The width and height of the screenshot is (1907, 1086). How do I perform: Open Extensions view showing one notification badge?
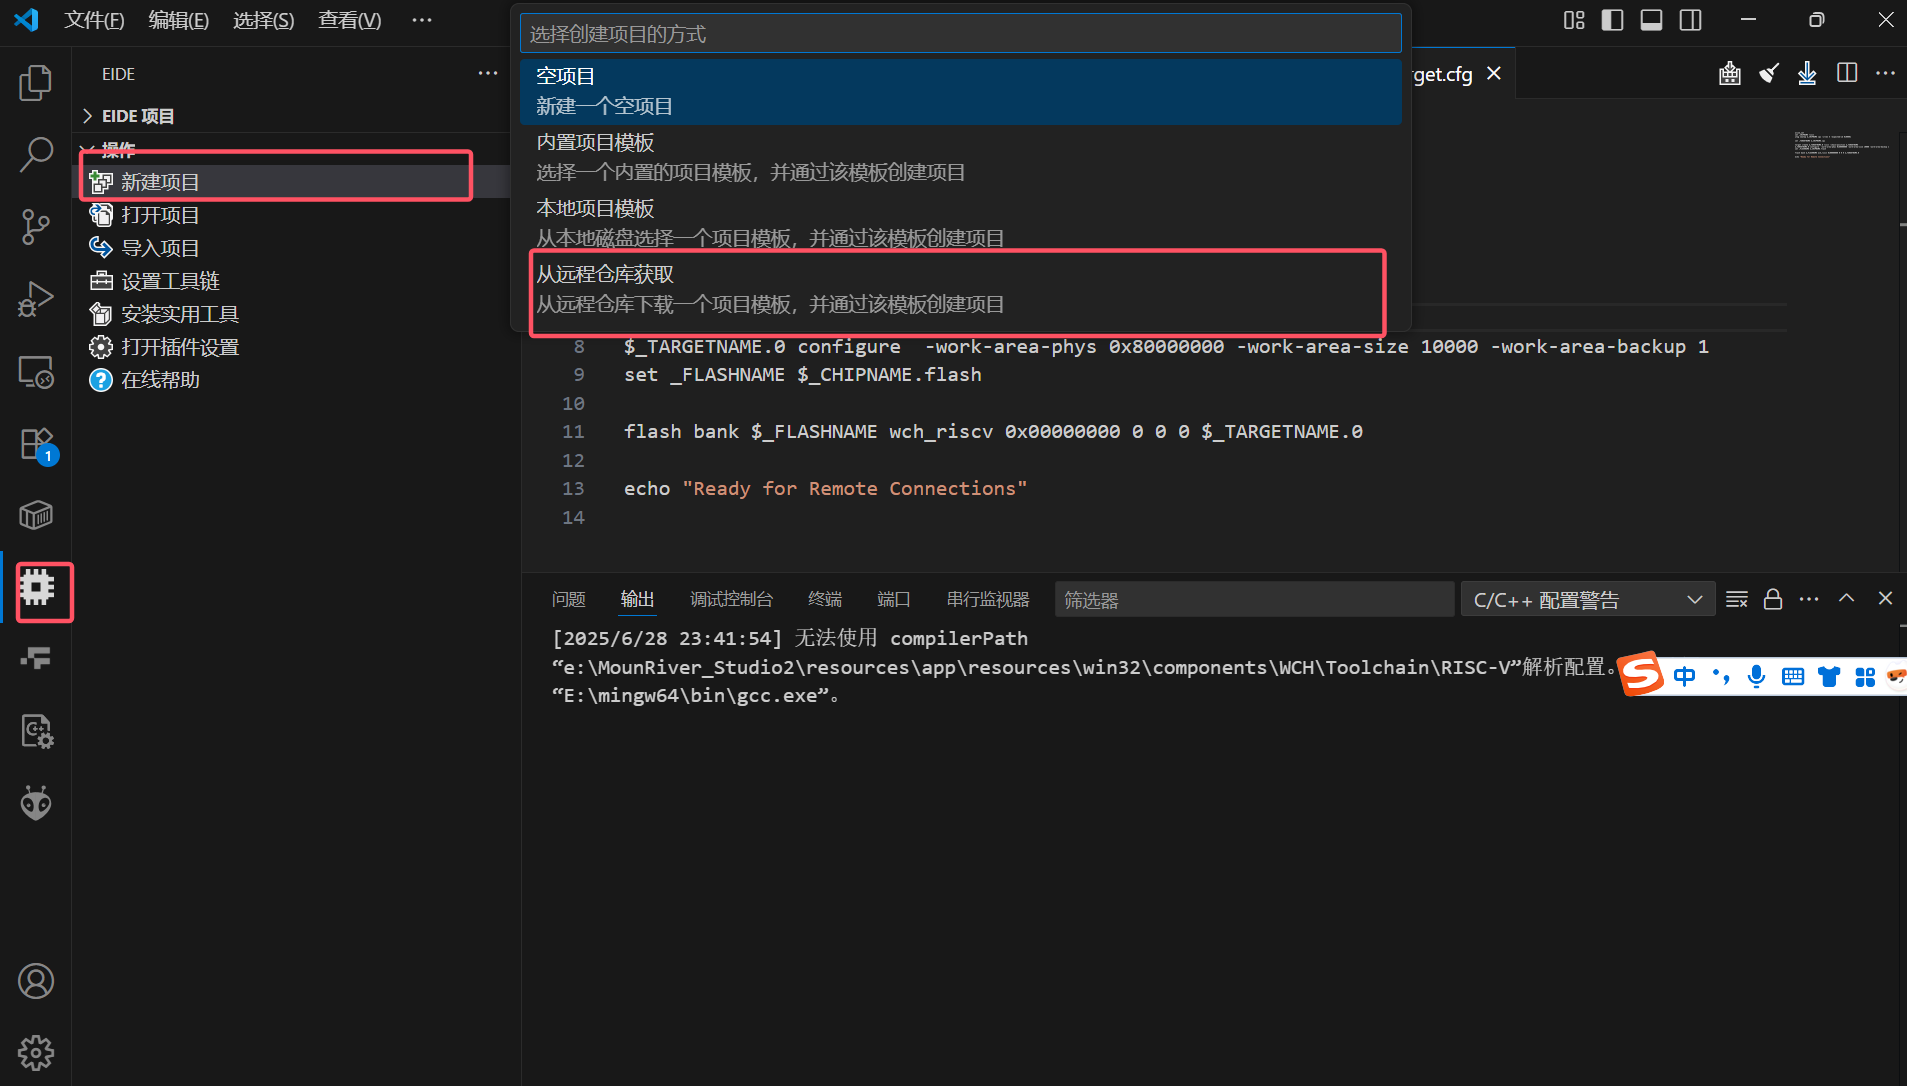36,444
